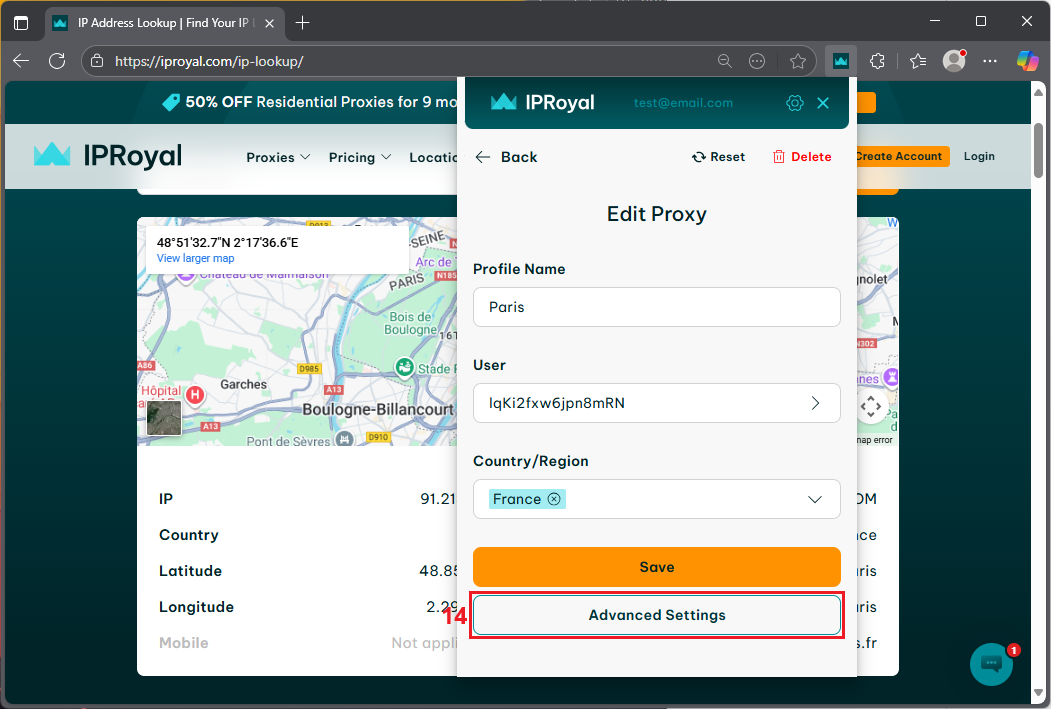Remove the France country tag

point(554,499)
